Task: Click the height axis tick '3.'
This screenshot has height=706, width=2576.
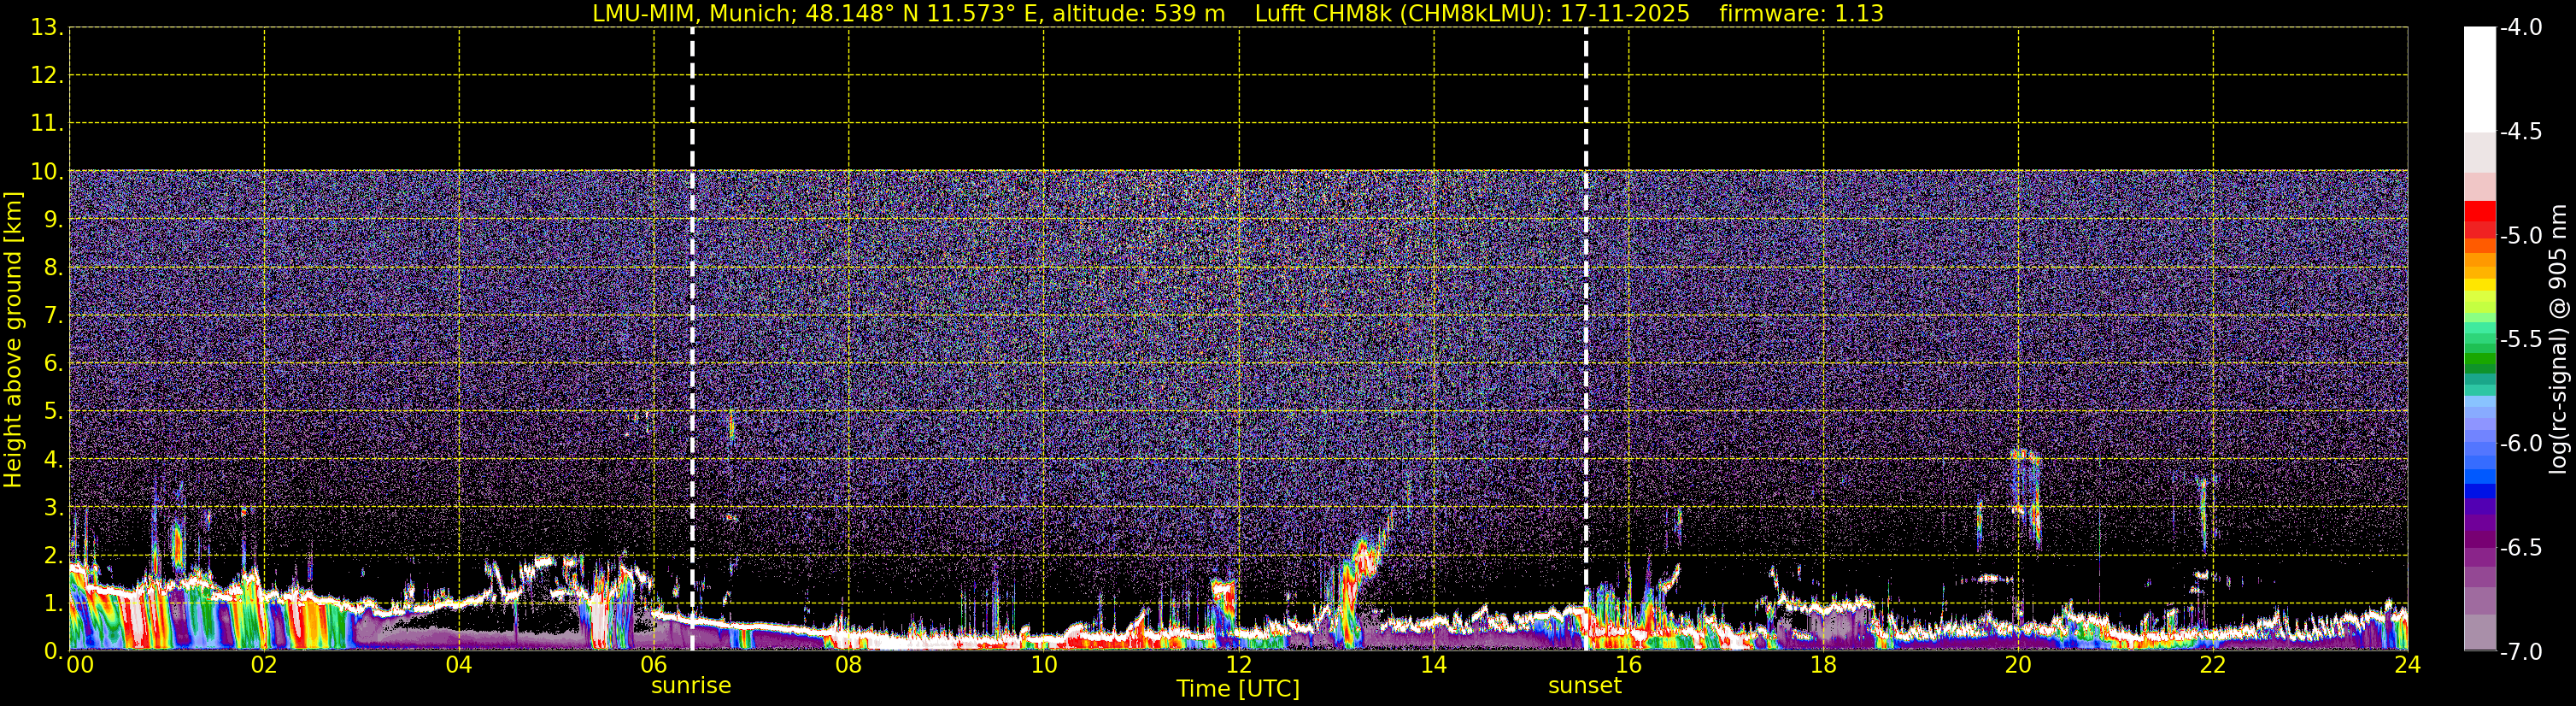Action: 53,507
